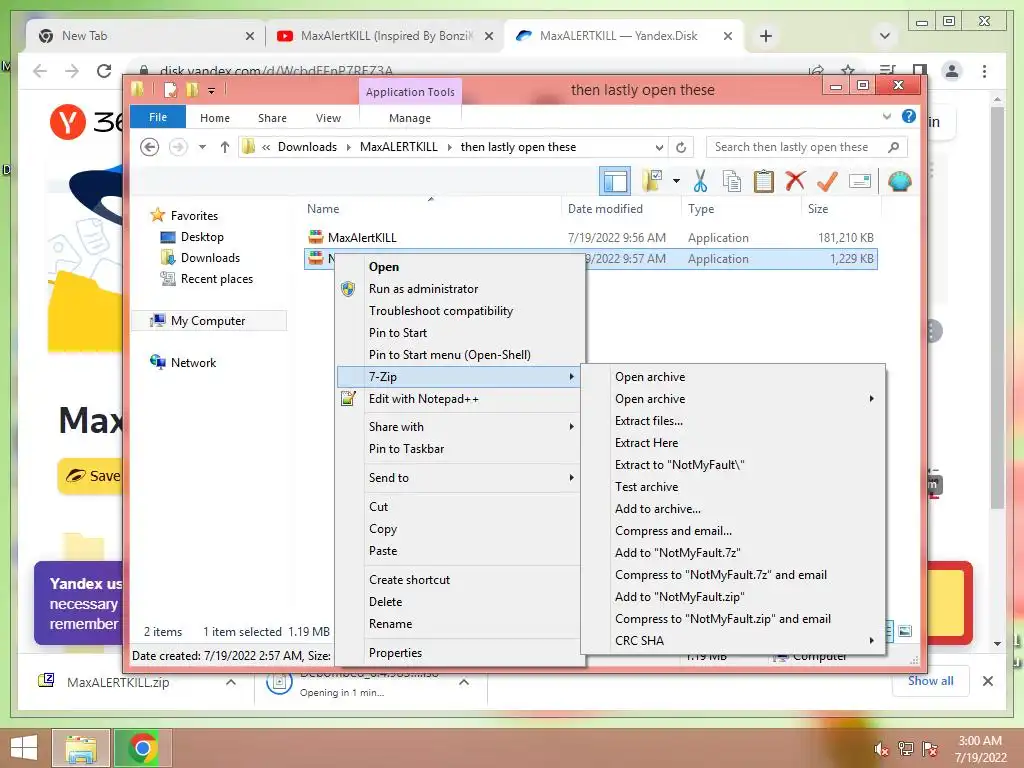Sort by Date modified column header
1024x768 pixels.
pos(605,209)
